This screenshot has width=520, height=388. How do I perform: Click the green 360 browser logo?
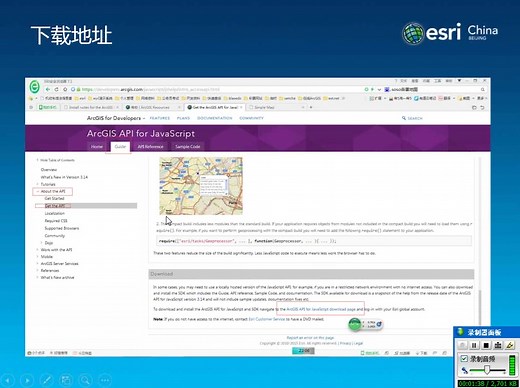tap(34, 87)
